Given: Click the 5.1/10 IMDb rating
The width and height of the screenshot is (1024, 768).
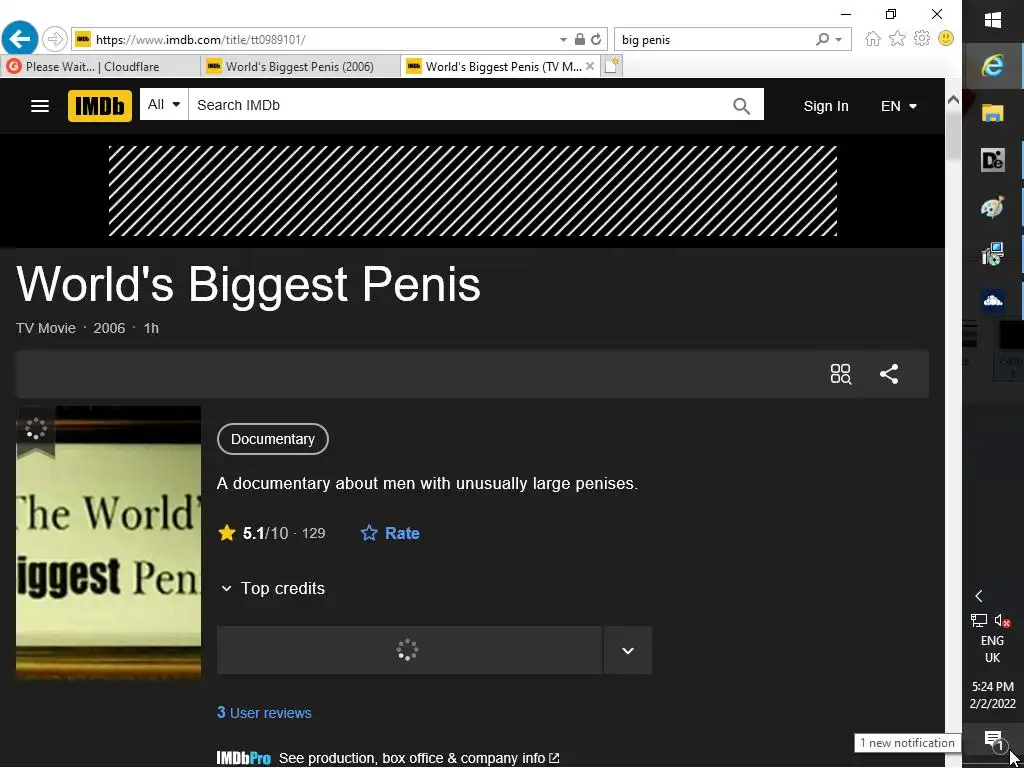Looking at the screenshot, I should coord(271,533).
